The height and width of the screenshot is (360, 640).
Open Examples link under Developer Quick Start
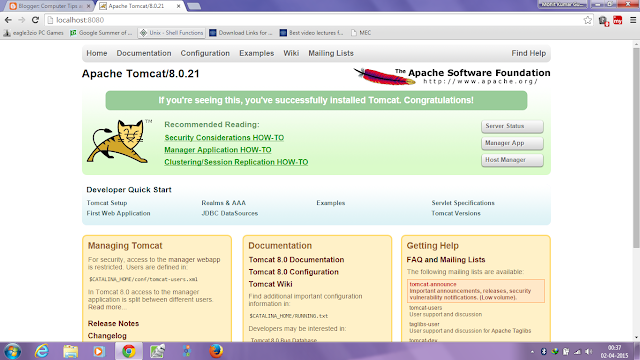[331, 203]
